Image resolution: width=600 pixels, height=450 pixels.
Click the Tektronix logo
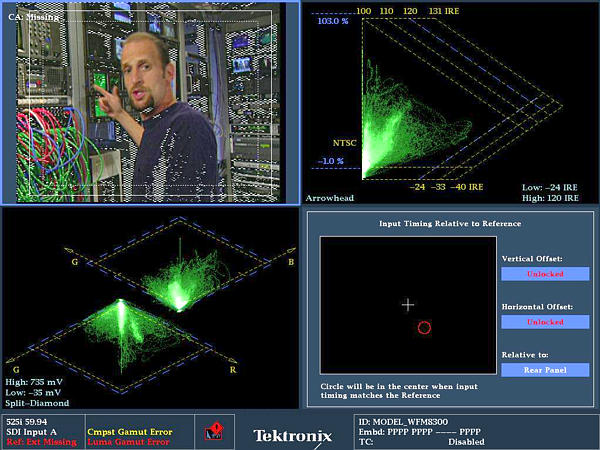coord(292,436)
